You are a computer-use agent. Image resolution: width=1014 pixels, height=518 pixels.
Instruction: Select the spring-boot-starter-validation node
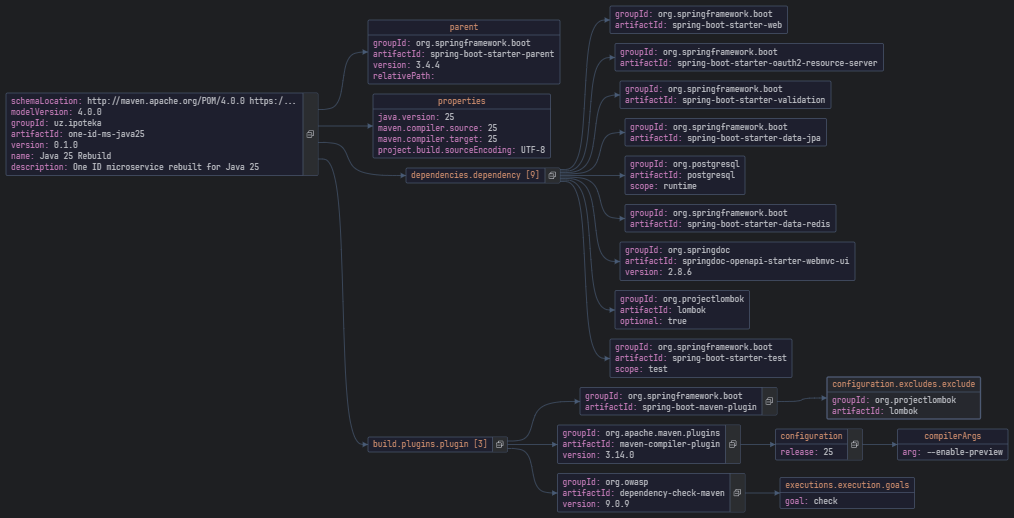coord(724,95)
